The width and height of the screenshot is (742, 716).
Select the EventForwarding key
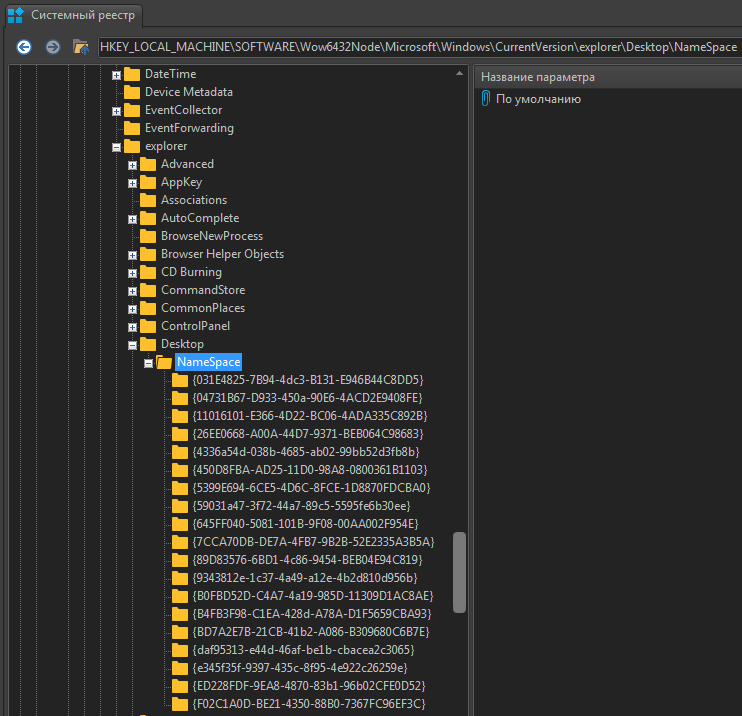tap(189, 128)
